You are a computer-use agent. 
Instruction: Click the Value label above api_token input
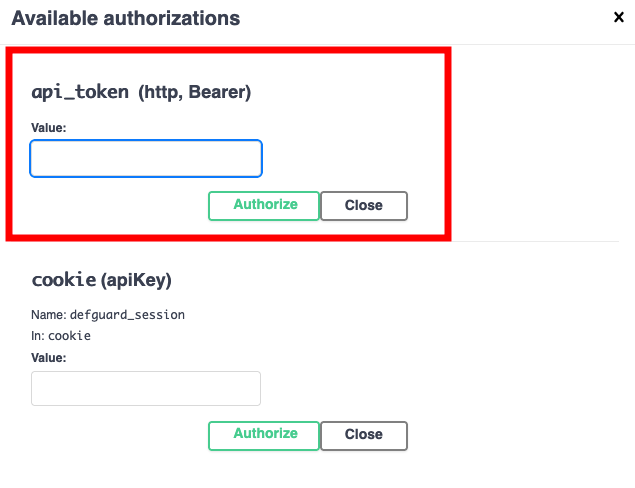point(49,128)
